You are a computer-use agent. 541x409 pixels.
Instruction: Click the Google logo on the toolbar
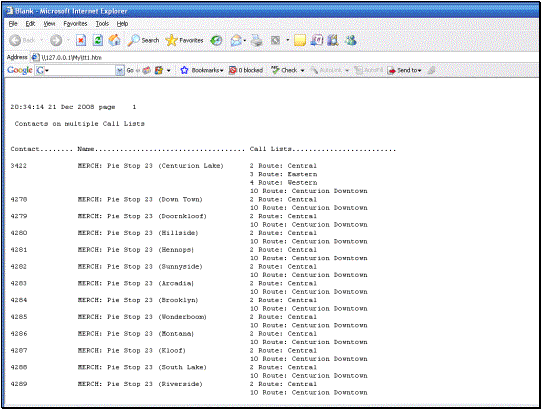[x=20, y=70]
